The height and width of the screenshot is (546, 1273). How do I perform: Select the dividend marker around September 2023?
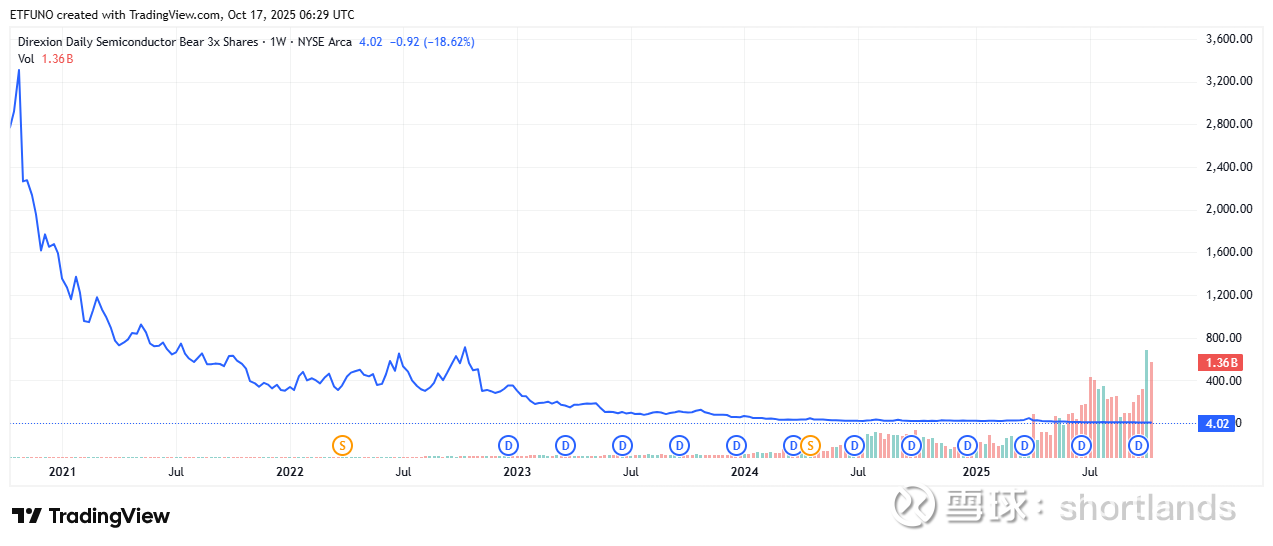(679, 444)
